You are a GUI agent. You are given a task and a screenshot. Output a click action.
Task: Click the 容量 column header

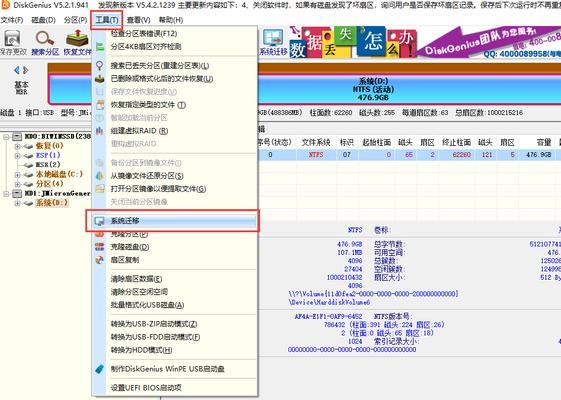[544, 142]
